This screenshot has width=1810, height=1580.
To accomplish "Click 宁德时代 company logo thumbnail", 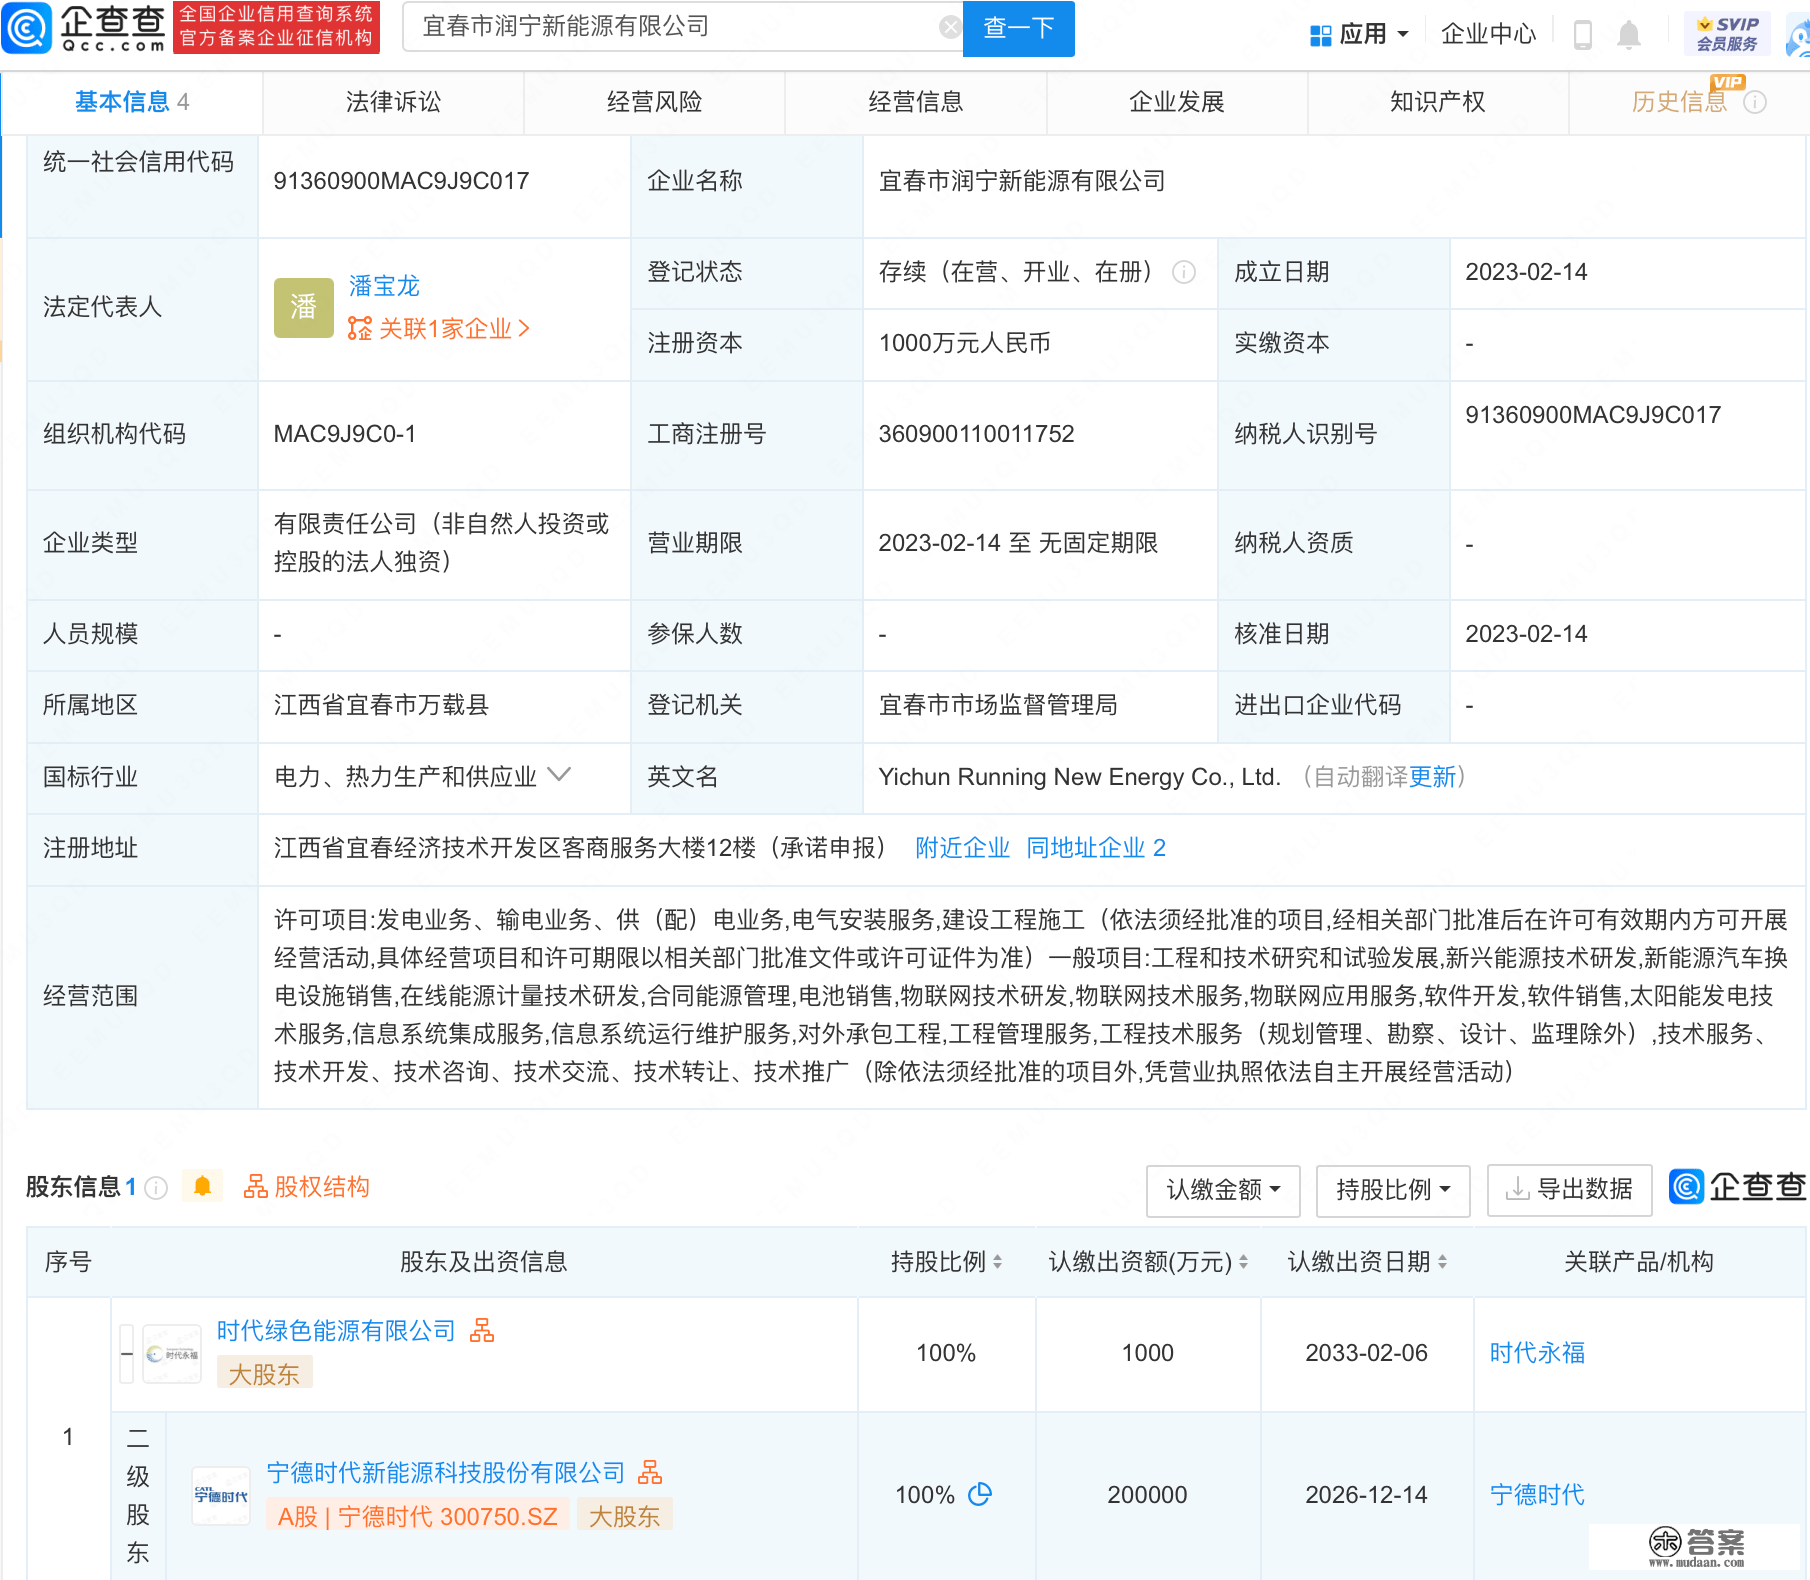I will click(x=221, y=1496).
